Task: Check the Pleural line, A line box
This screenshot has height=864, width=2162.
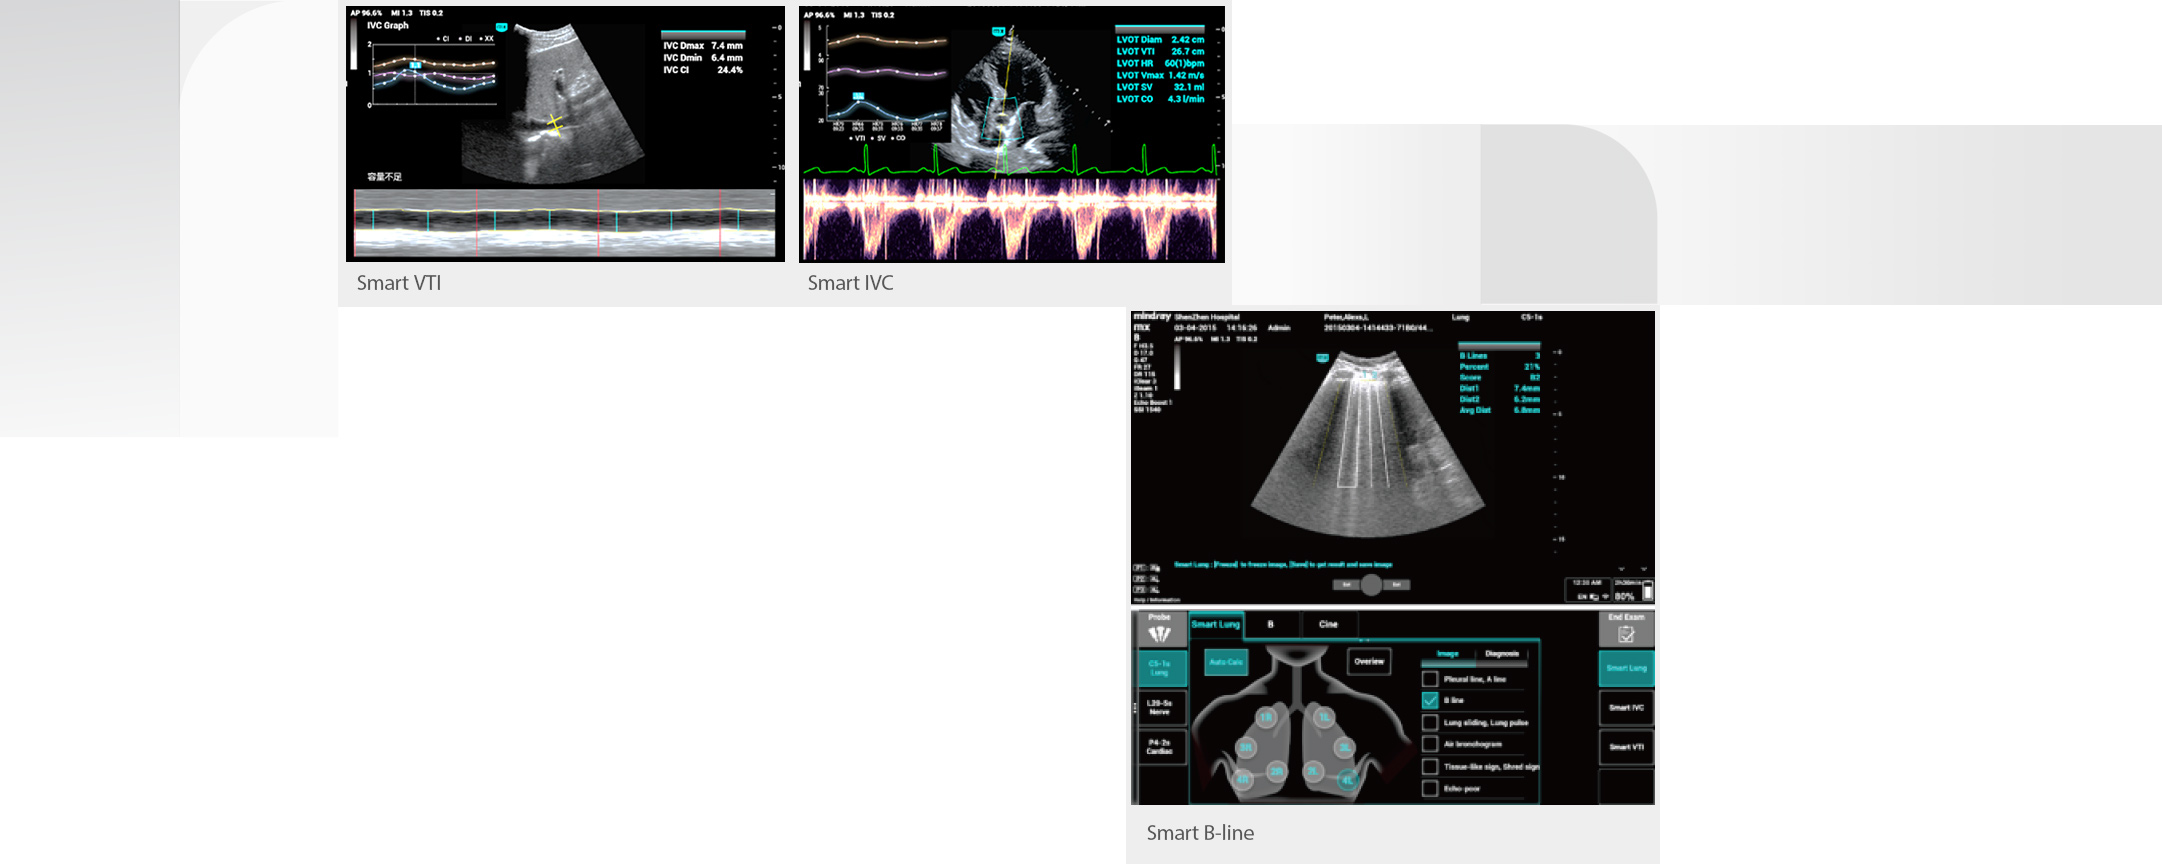Action: pyautogui.click(x=1430, y=679)
